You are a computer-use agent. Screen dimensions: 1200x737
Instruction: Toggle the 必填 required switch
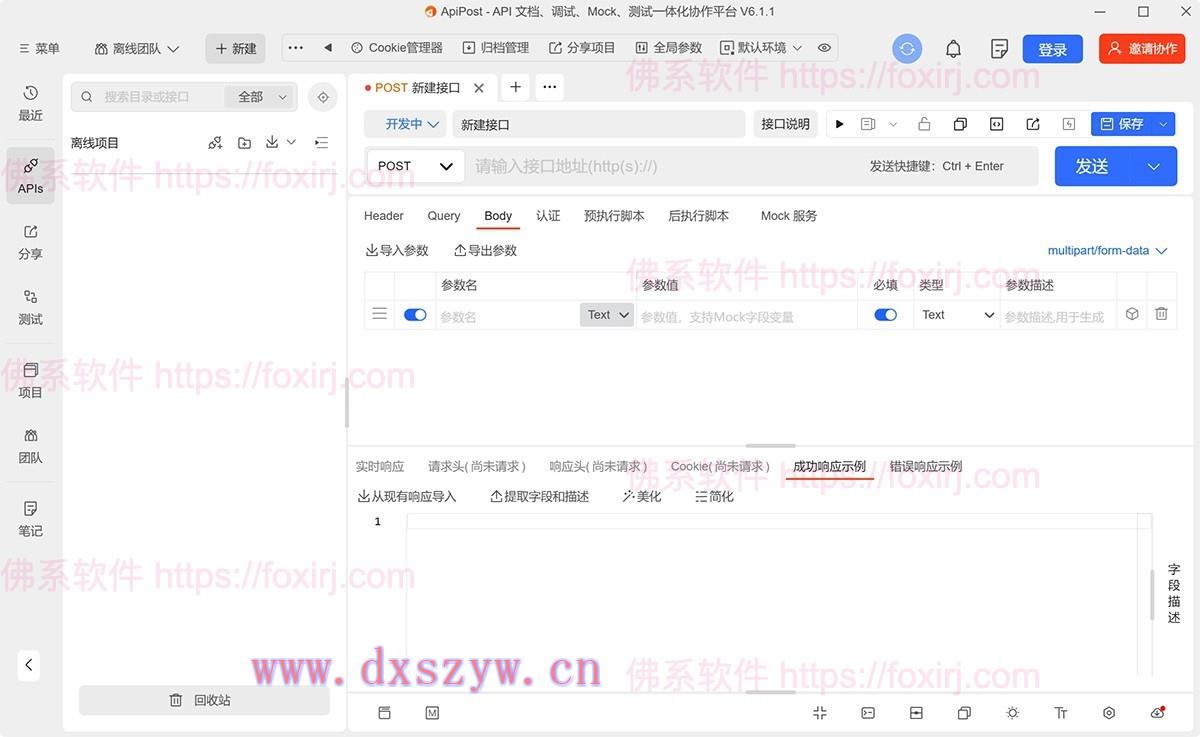[x=885, y=315]
